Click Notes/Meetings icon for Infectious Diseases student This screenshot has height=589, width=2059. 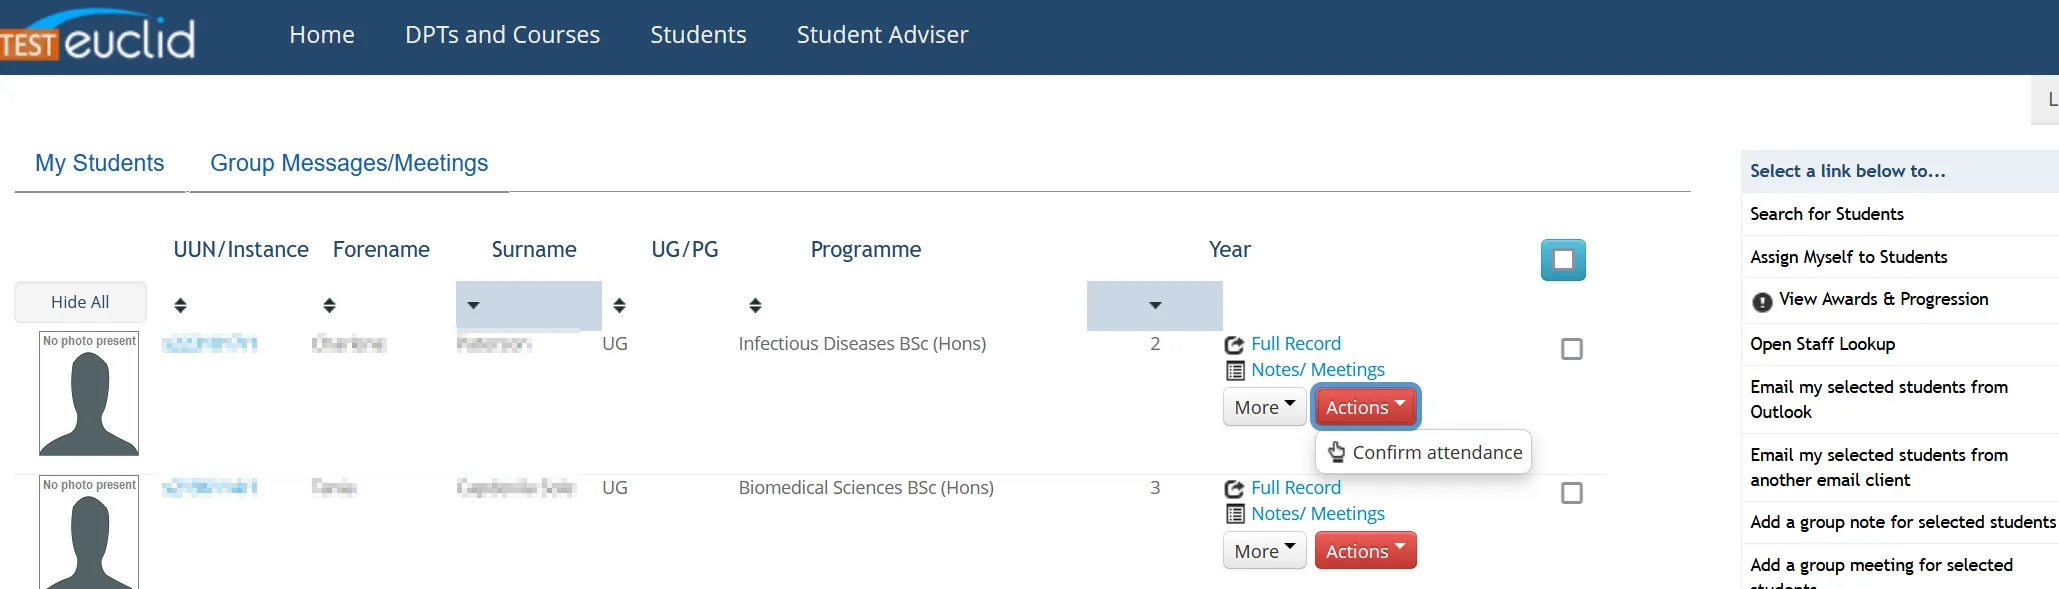tap(1235, 371)
